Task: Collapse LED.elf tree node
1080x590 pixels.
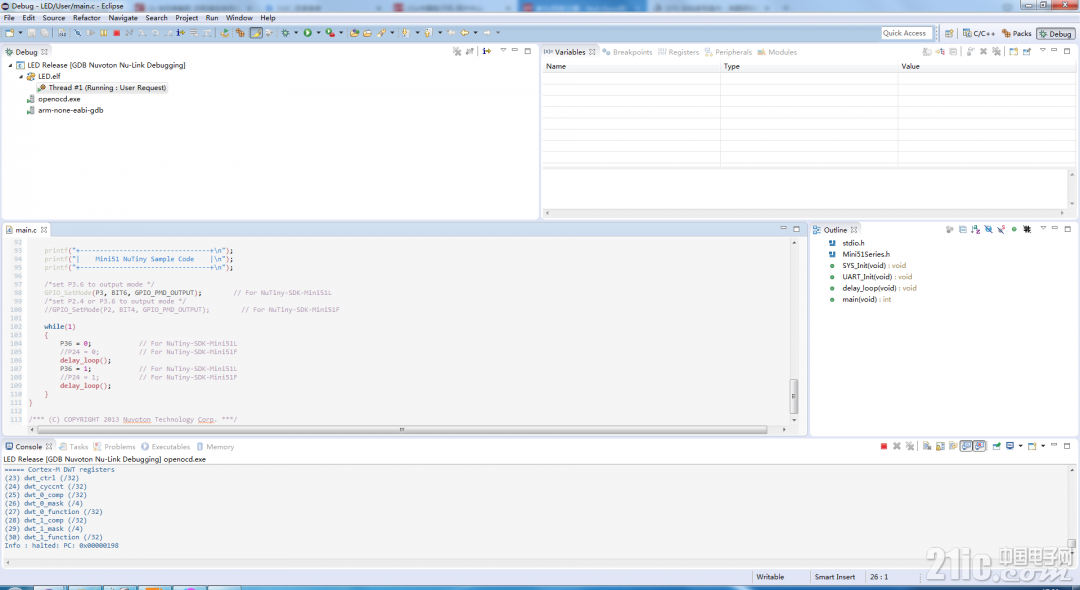Action: point(21,76)
